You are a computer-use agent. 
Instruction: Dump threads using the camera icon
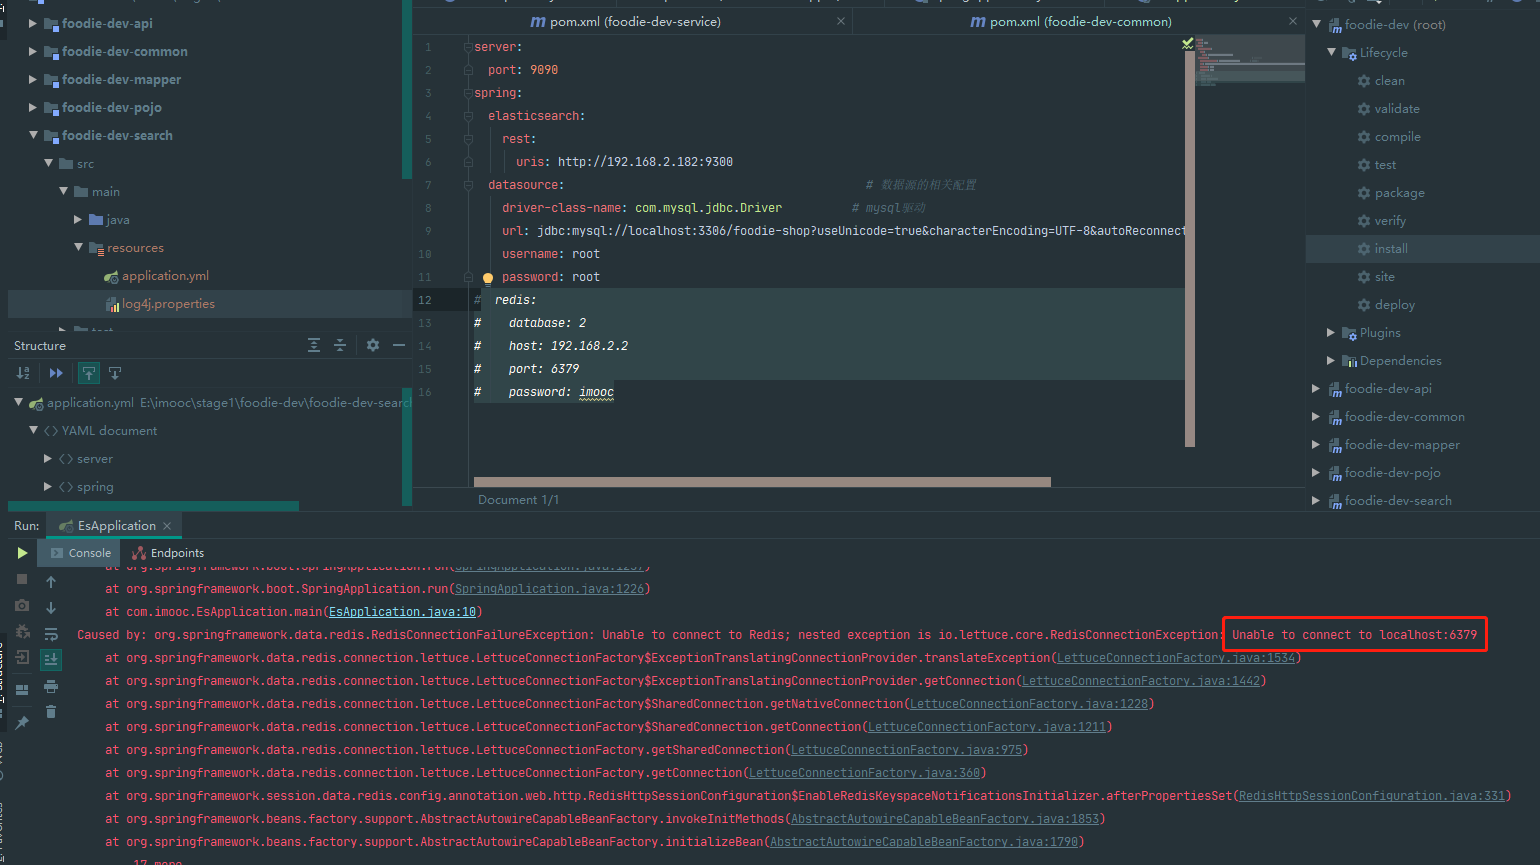point(22,605)
